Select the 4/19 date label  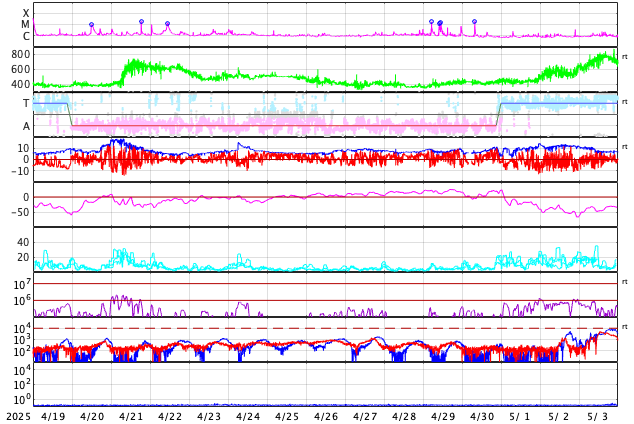53,417
